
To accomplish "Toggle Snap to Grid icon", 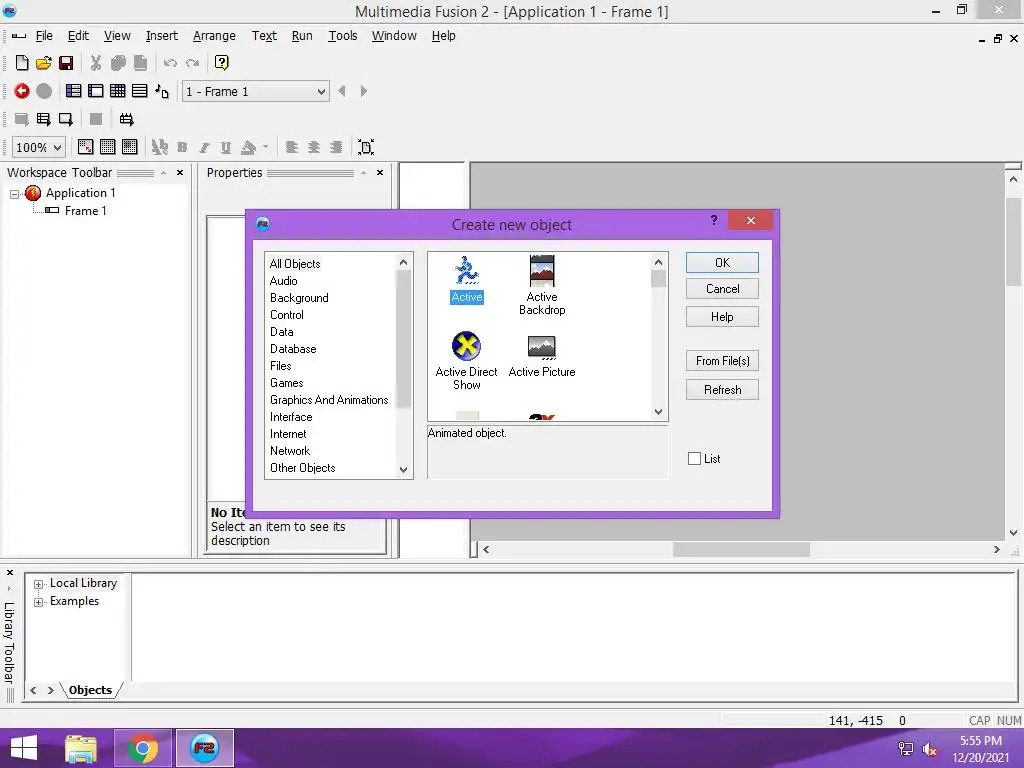I will pyautogui.click(x=129, y=147).
